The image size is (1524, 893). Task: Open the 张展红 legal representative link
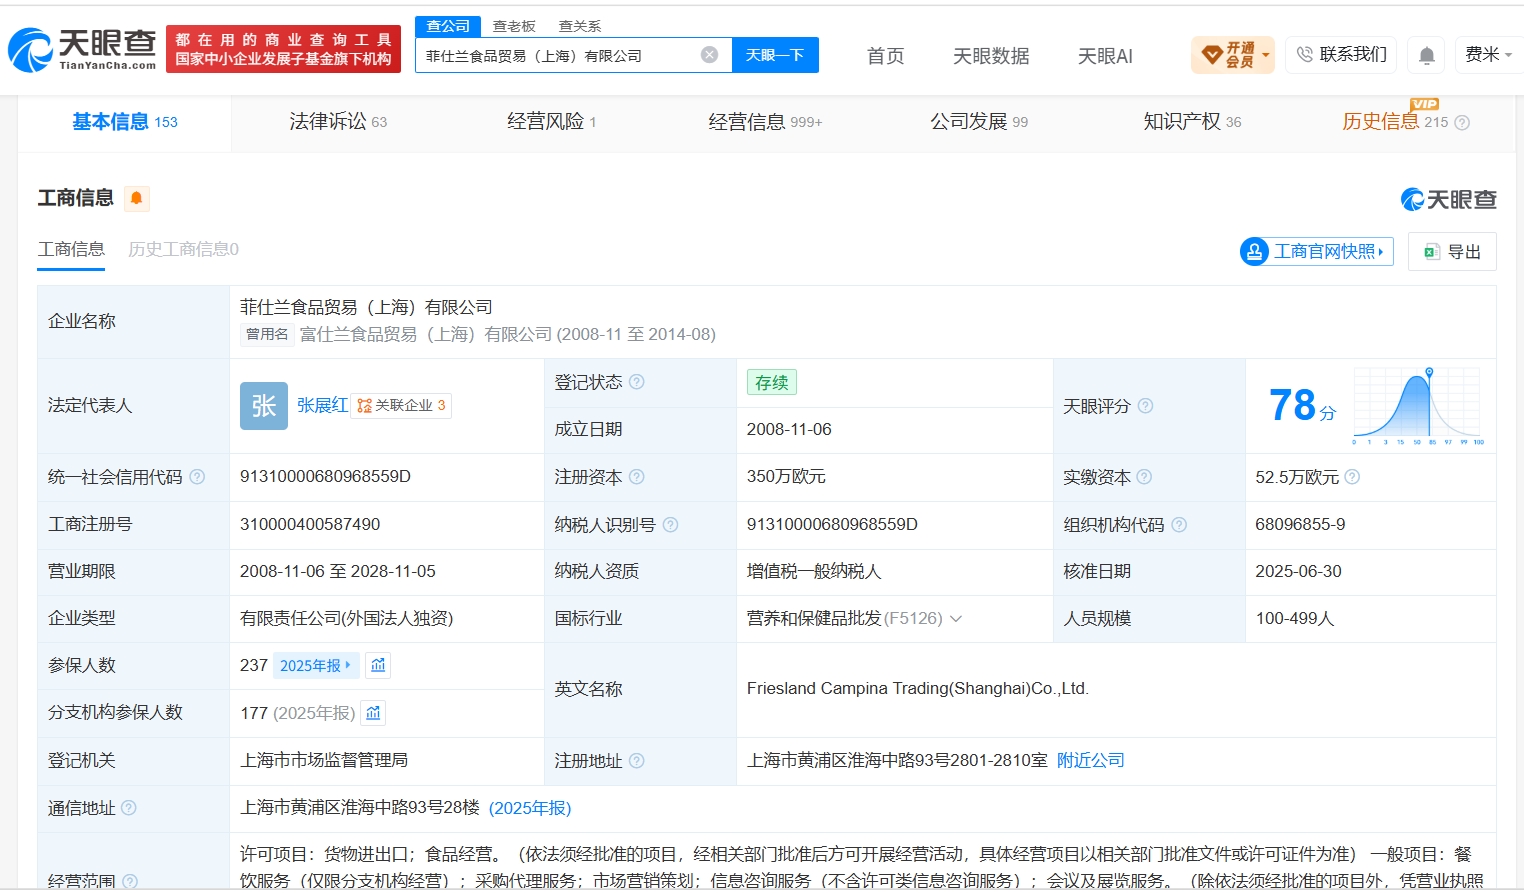pos(322,405)
